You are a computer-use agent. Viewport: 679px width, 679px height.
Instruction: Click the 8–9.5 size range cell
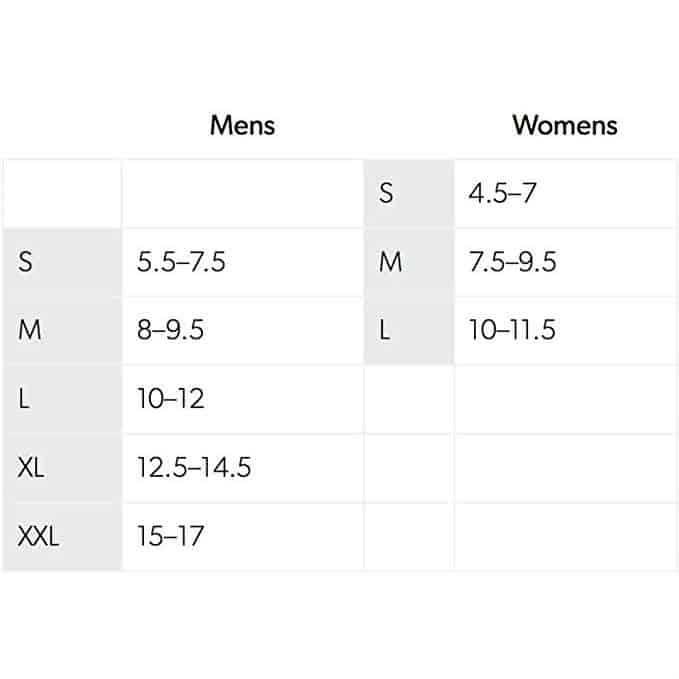coord(242,330)
